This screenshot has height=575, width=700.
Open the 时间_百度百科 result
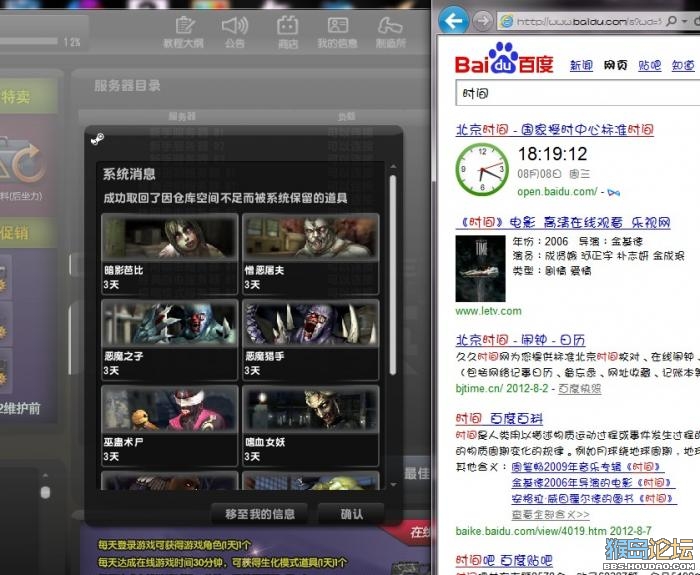[499, 418]
